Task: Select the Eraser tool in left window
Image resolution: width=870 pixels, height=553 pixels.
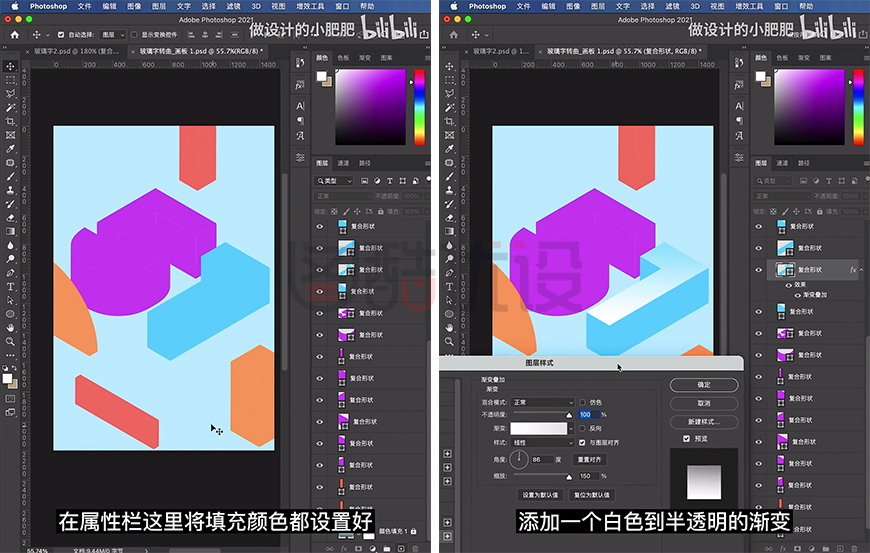Action: 10,218
